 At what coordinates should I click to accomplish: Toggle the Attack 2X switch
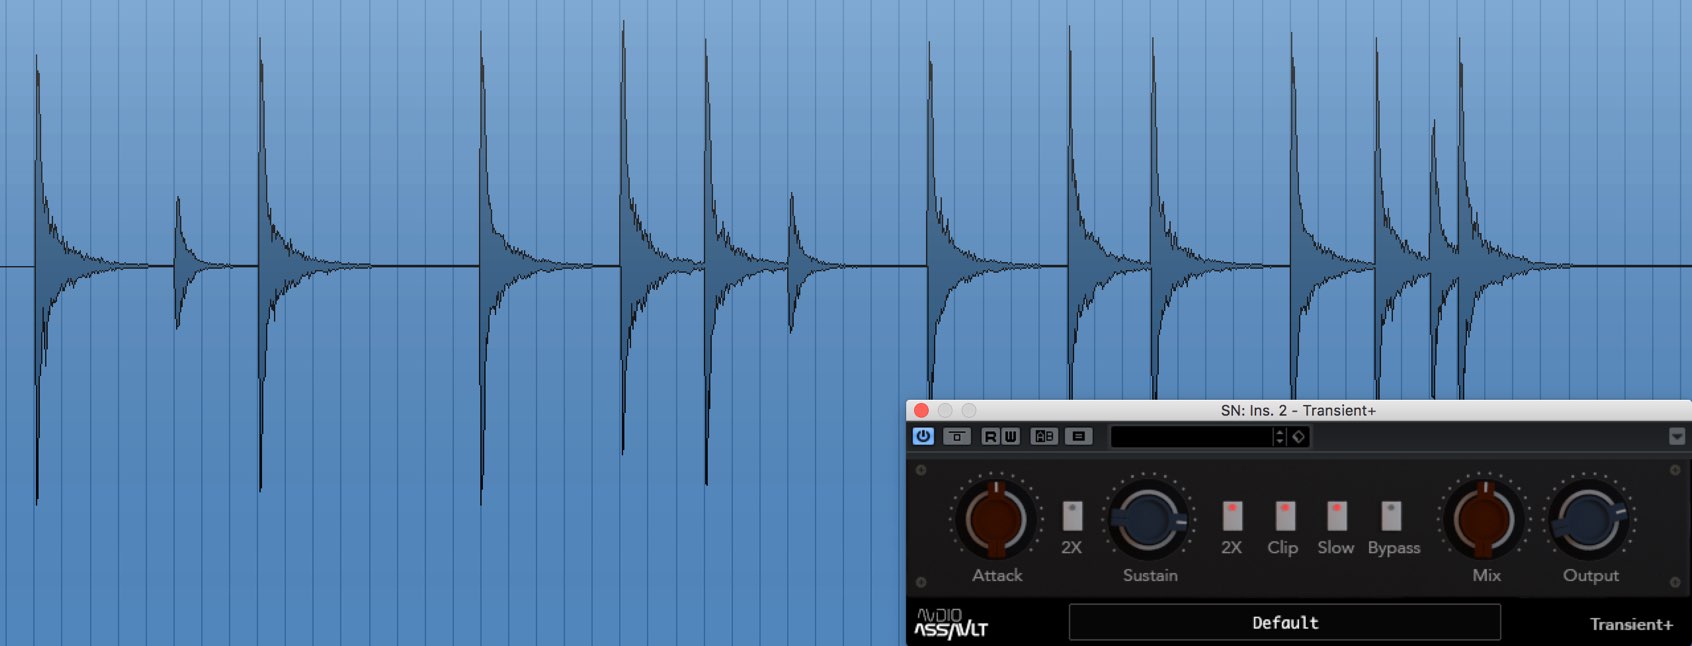[x=1072, y=516]
